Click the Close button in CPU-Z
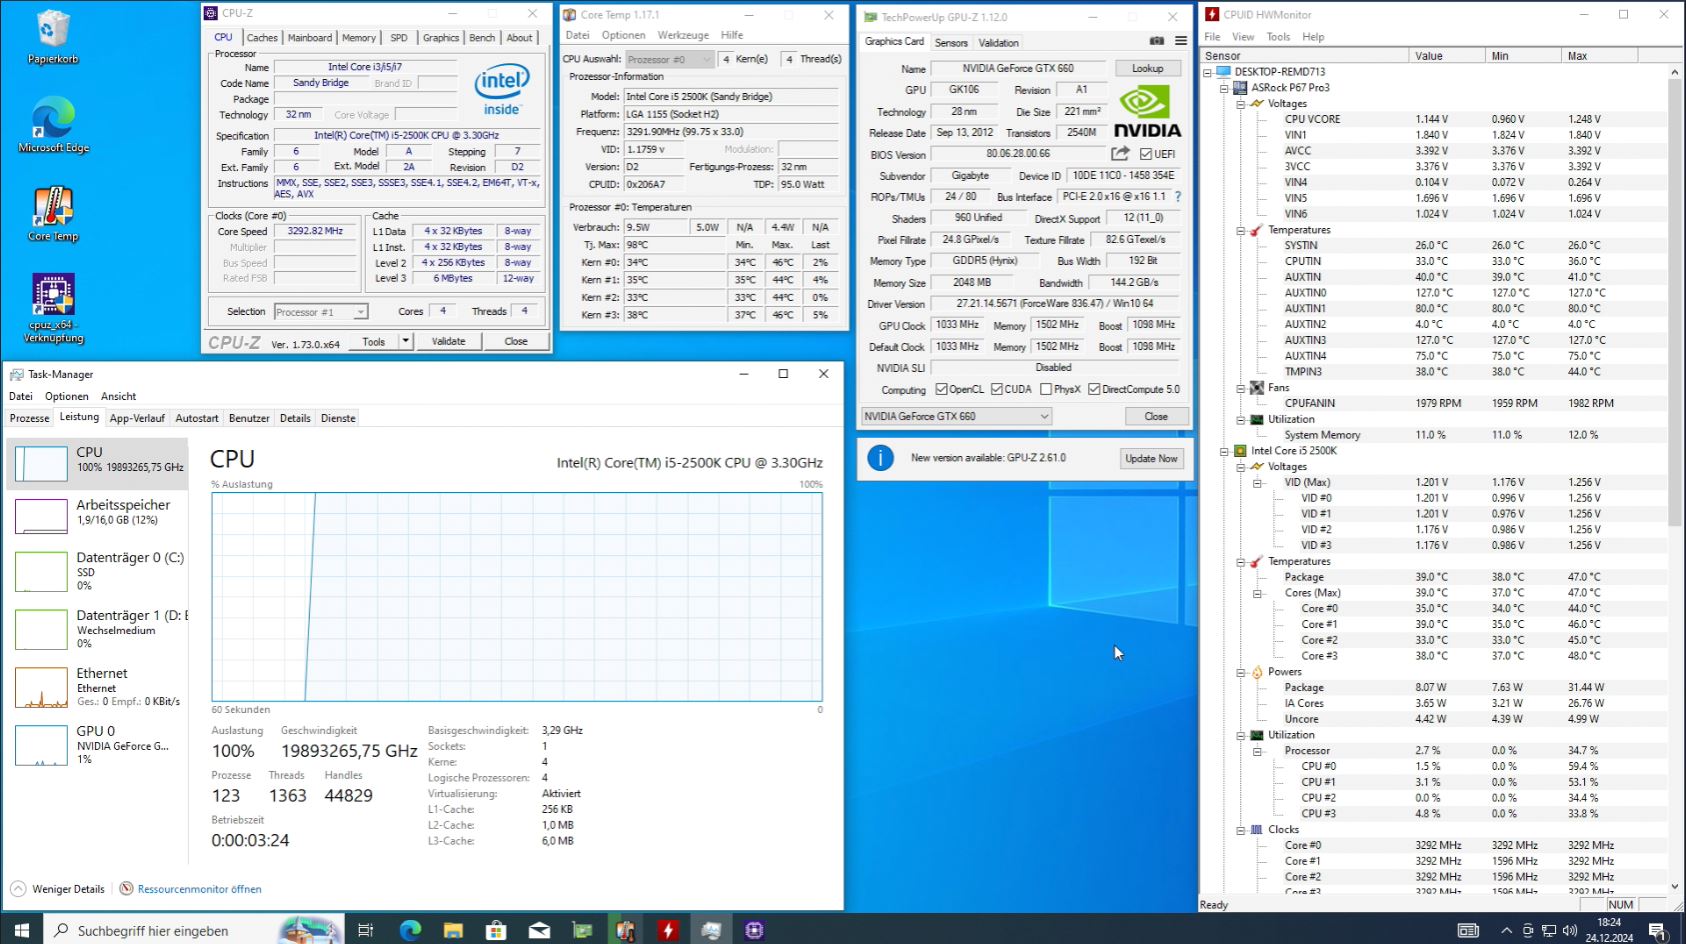The width and height of the screenshot is (1686, 944). tap(516, 341)
